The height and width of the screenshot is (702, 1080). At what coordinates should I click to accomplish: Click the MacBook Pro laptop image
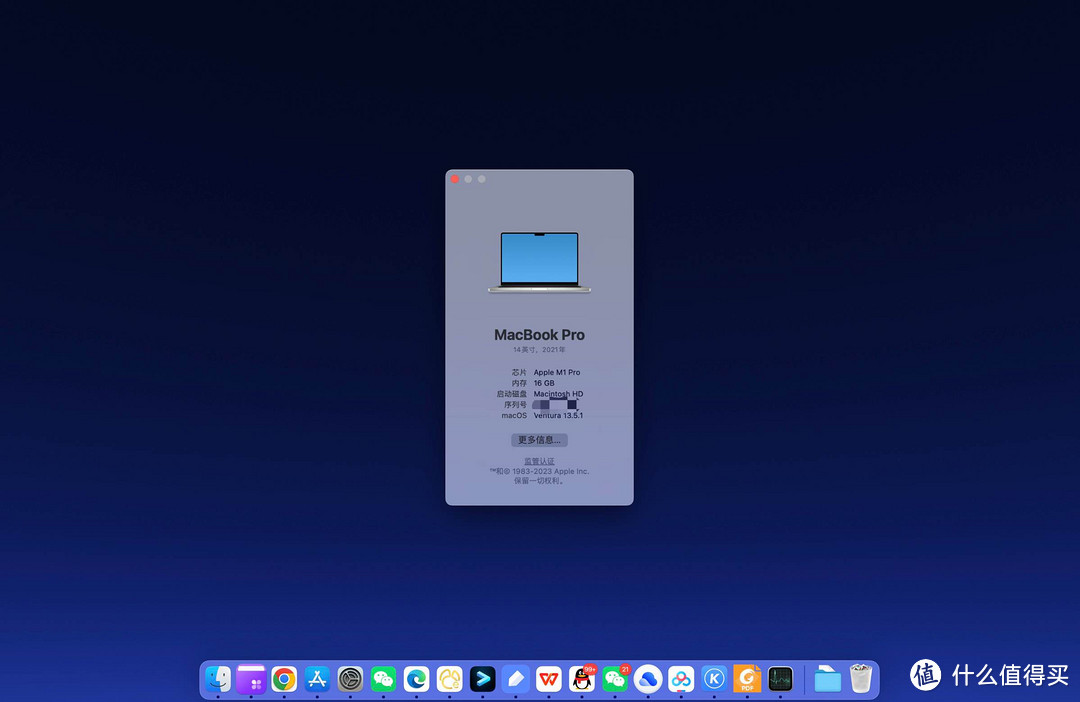point(539,262)
